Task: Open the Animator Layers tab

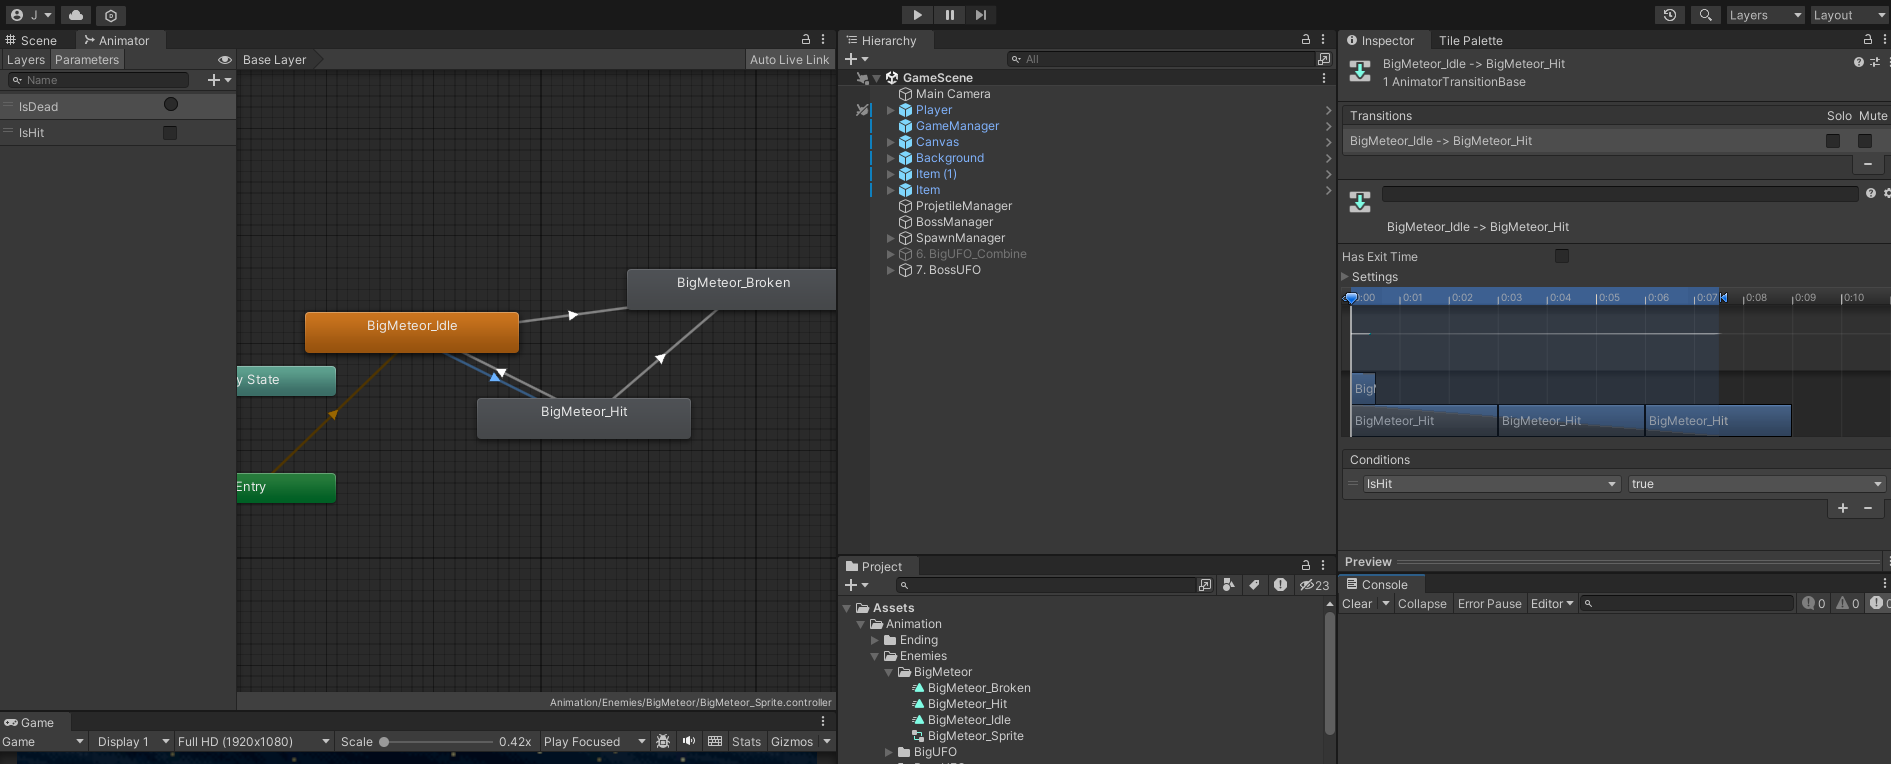Action: [26, 60]
